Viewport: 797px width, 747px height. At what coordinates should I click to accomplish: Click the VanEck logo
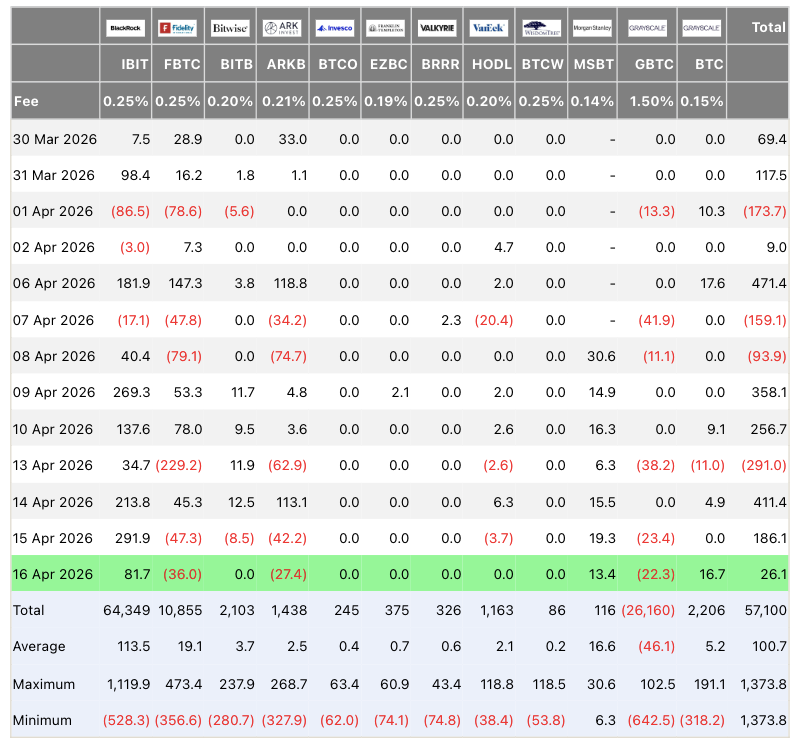[x=490, y=29]
